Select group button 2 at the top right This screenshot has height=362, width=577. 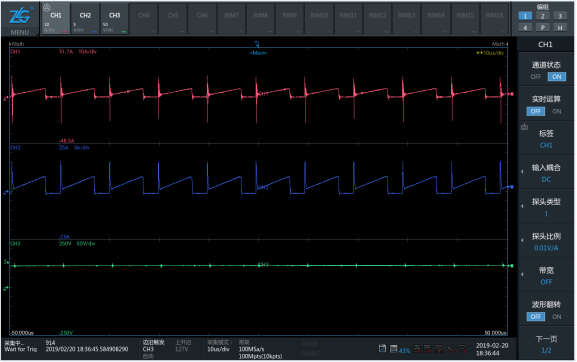(542, 16)
